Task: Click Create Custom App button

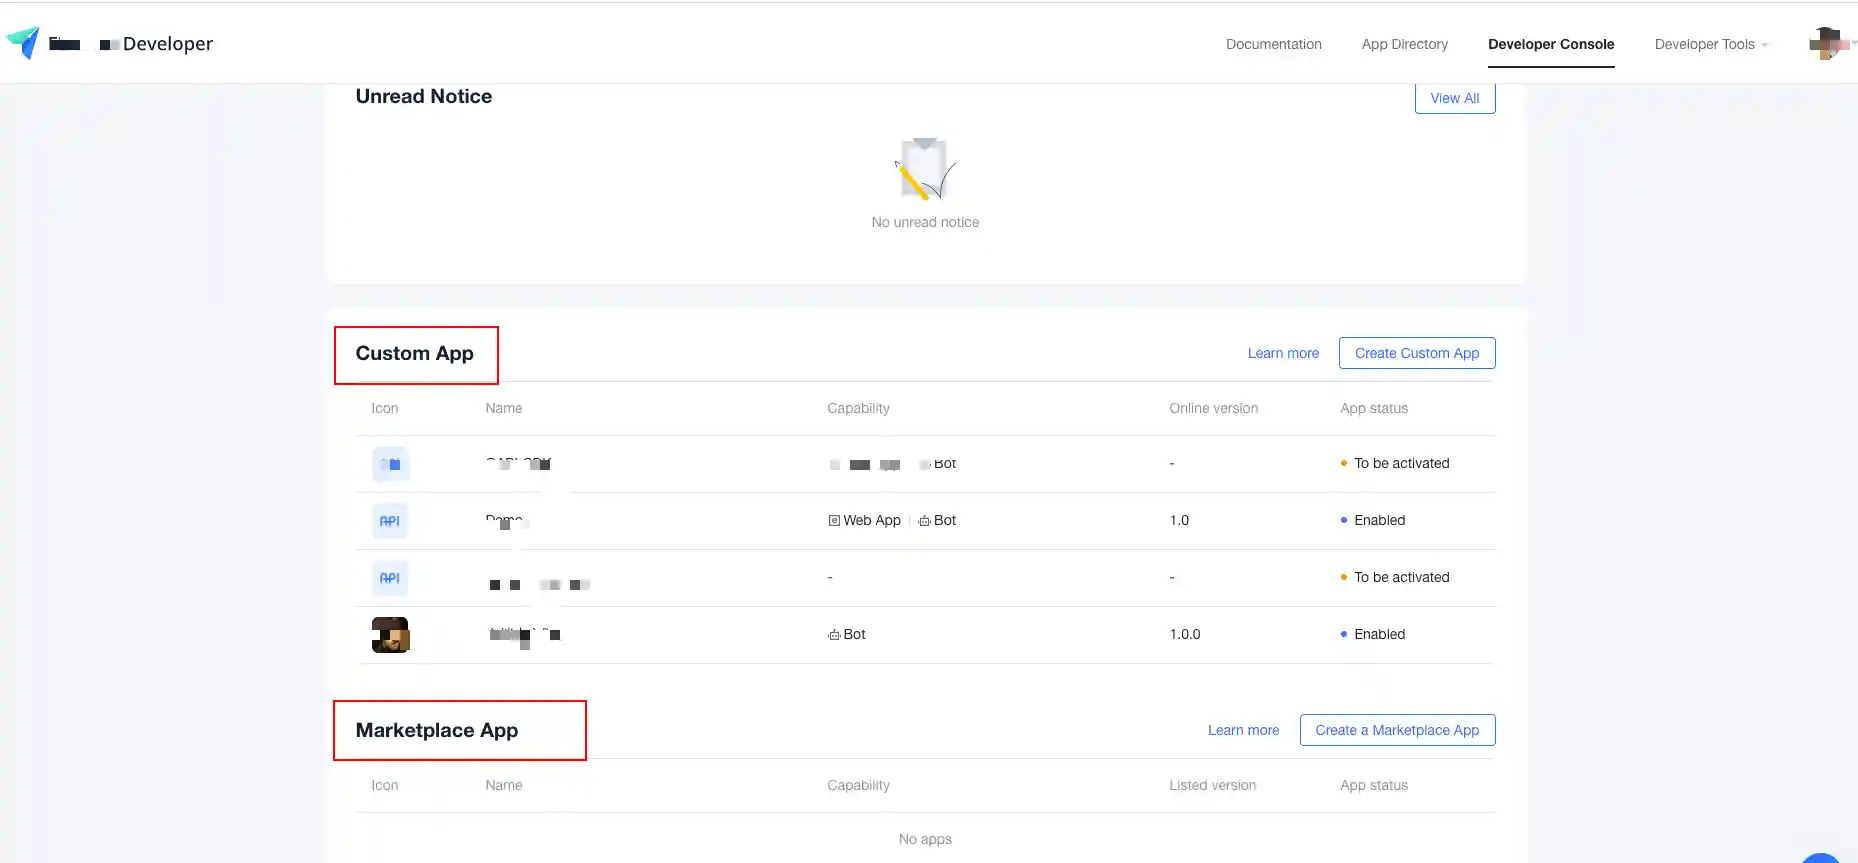Action: [x=1417, y=353]
